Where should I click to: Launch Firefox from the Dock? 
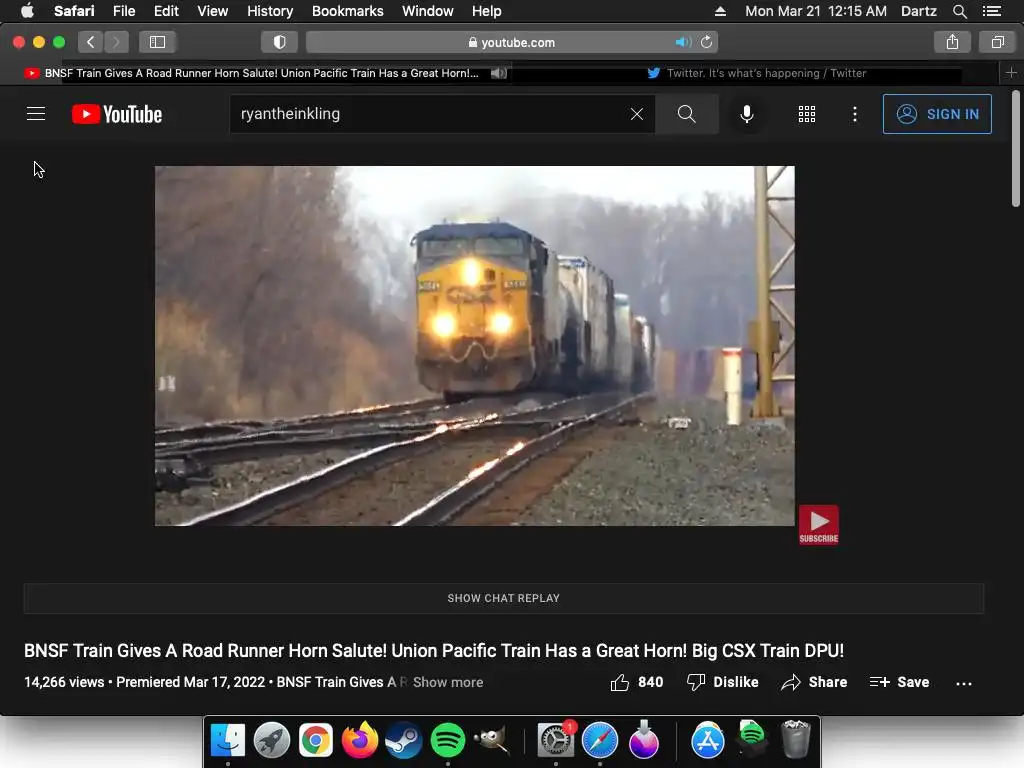point(359,740)
